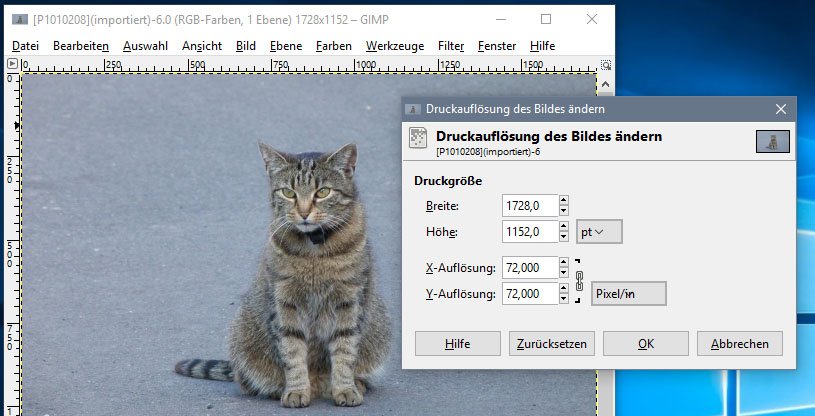Decrease Y-Auflösung with the down arrow
This screenshot has height=416, width=815.
(x=564, y=300)
